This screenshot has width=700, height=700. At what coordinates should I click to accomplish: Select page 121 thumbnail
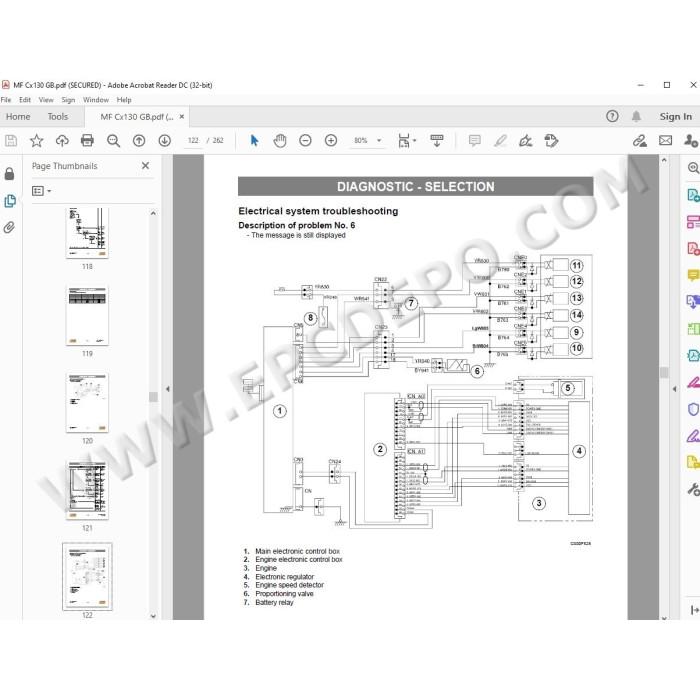click(88, 490)
